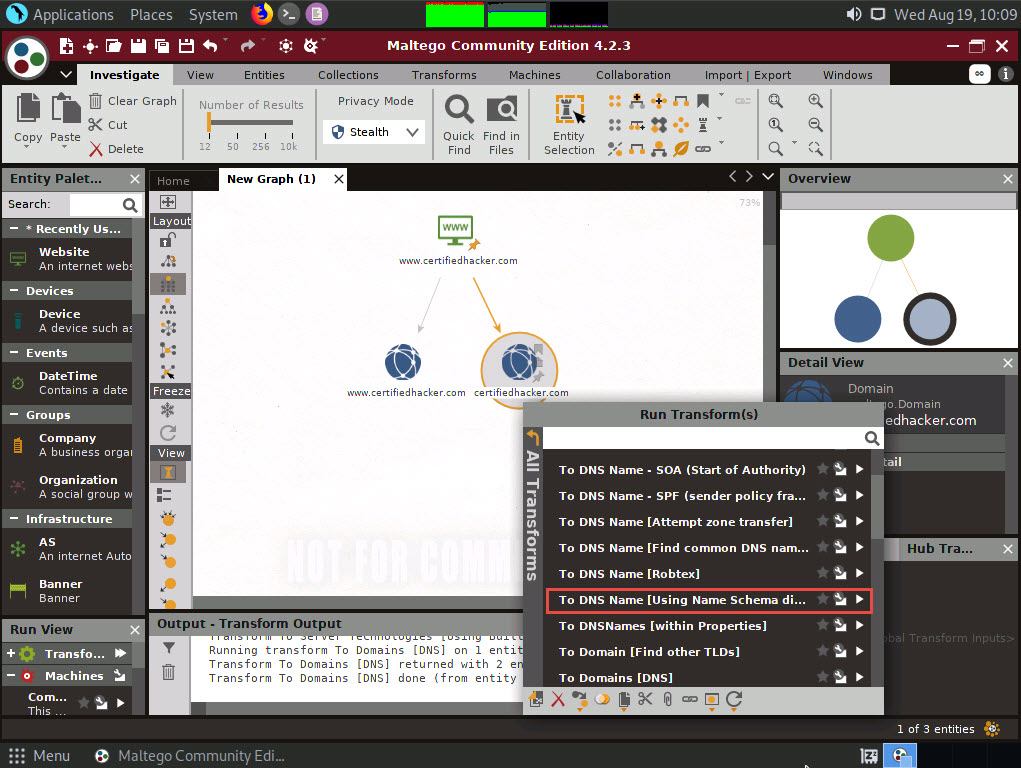Select To DNS Name [Robtex] transform
Image resolution: width=1021 pixels, height=768 pixels.
coord(629,574)
